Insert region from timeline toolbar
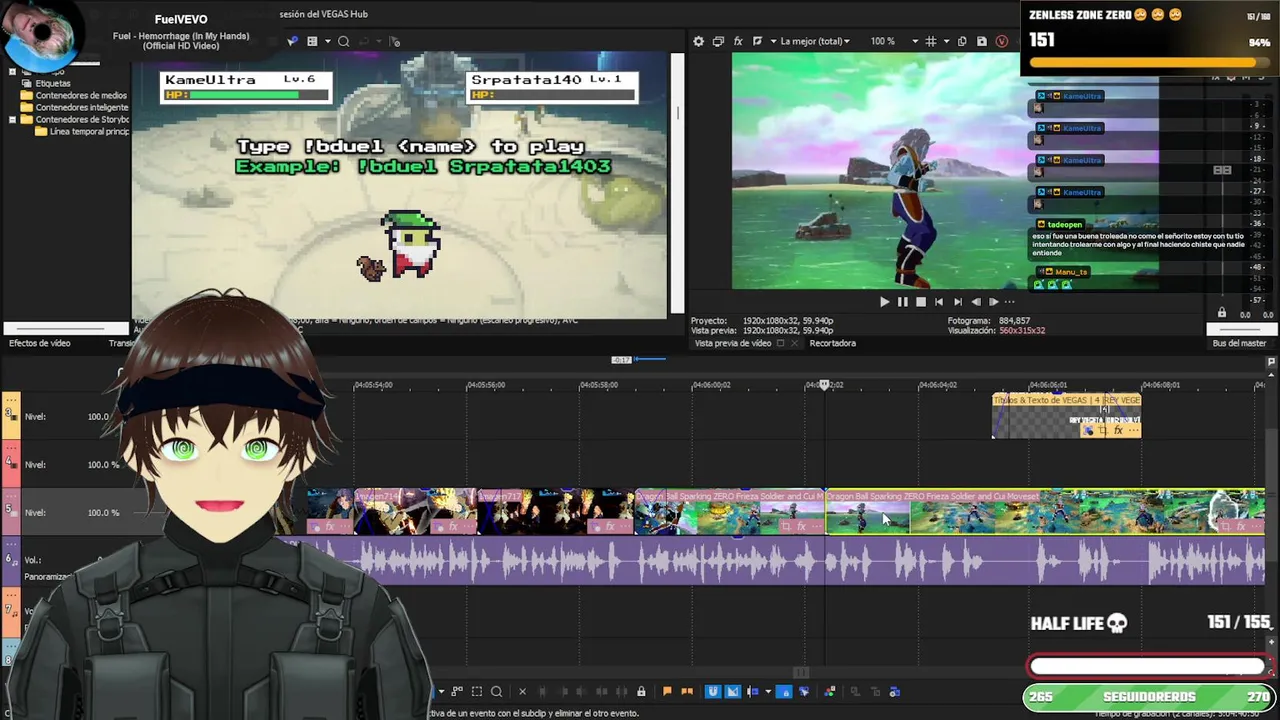Viewport: 1280px width, 720px height. (687, 691)
